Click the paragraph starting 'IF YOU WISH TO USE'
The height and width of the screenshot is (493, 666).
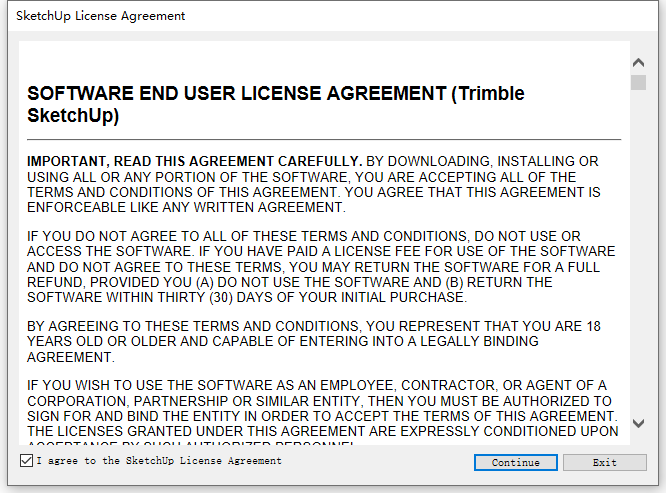[x=323, y=412]
